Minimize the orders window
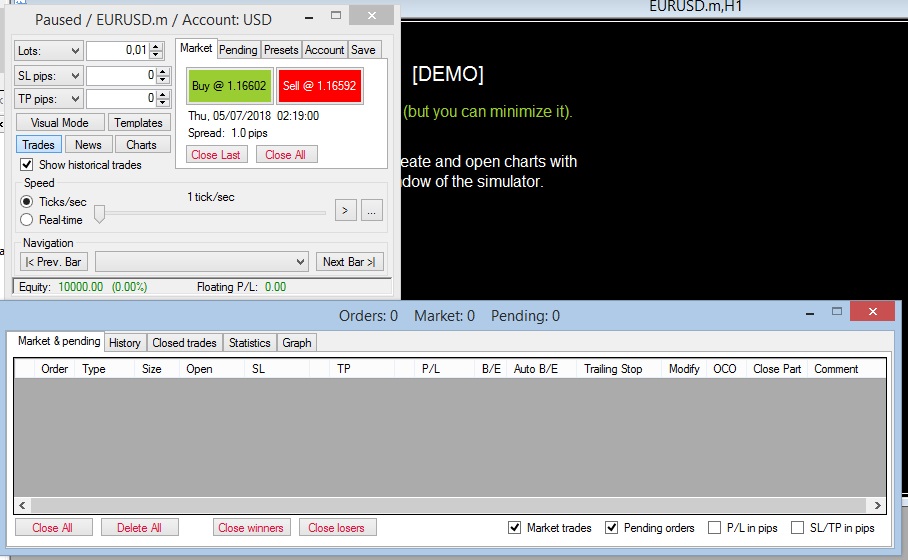 [810, 313]
